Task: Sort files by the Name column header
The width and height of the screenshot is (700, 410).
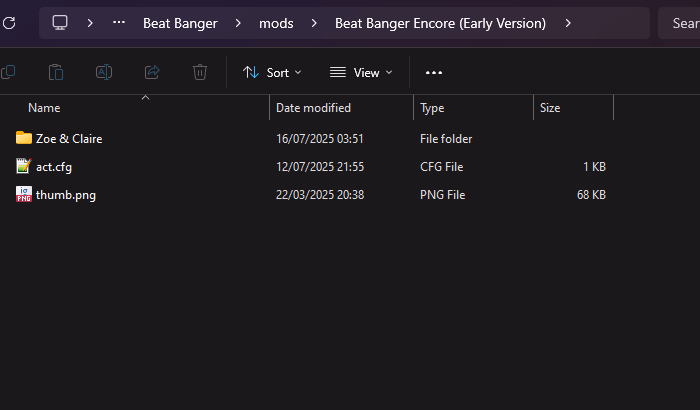Action: coord(44,107)
